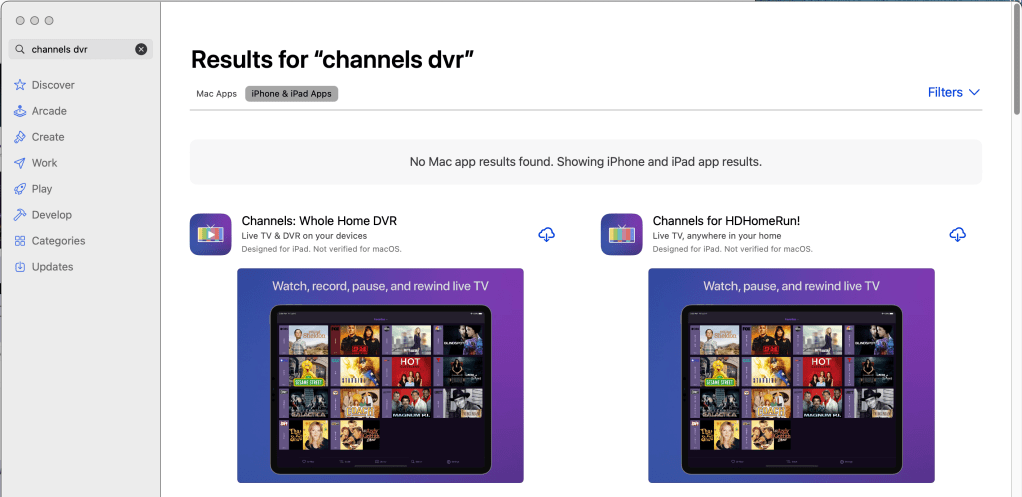Expand the Filters dropdown
Screen dimensions: 1022x497
[x=953, y=92]
